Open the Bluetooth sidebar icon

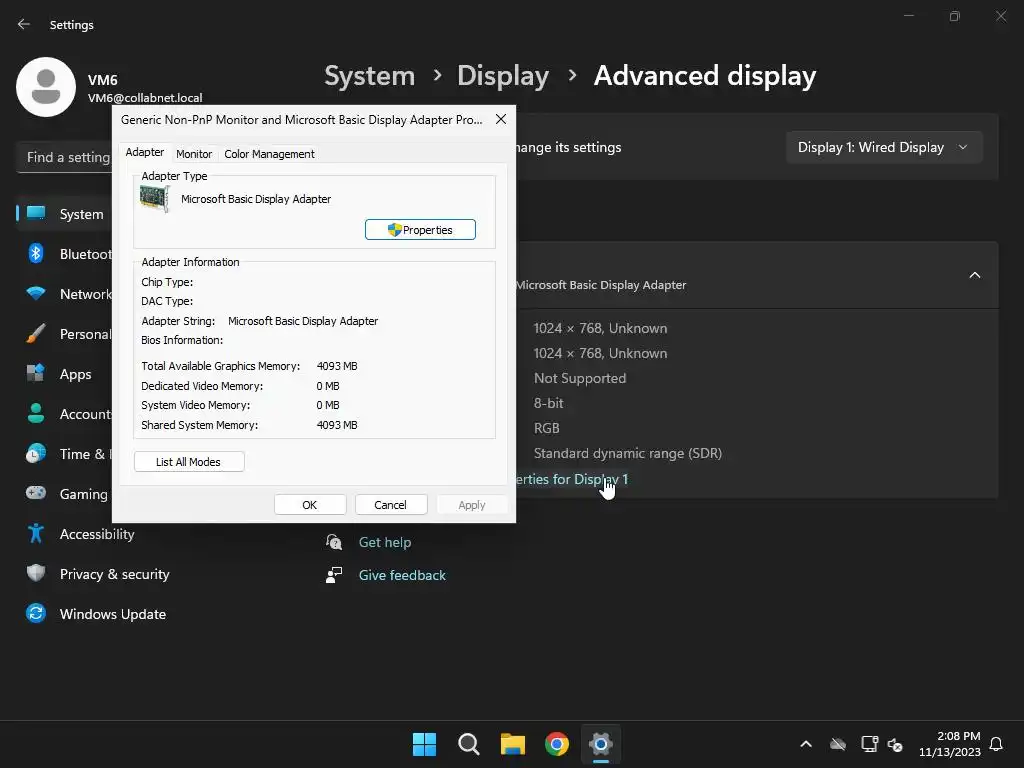pyautogui.click(x=36, y=253)
